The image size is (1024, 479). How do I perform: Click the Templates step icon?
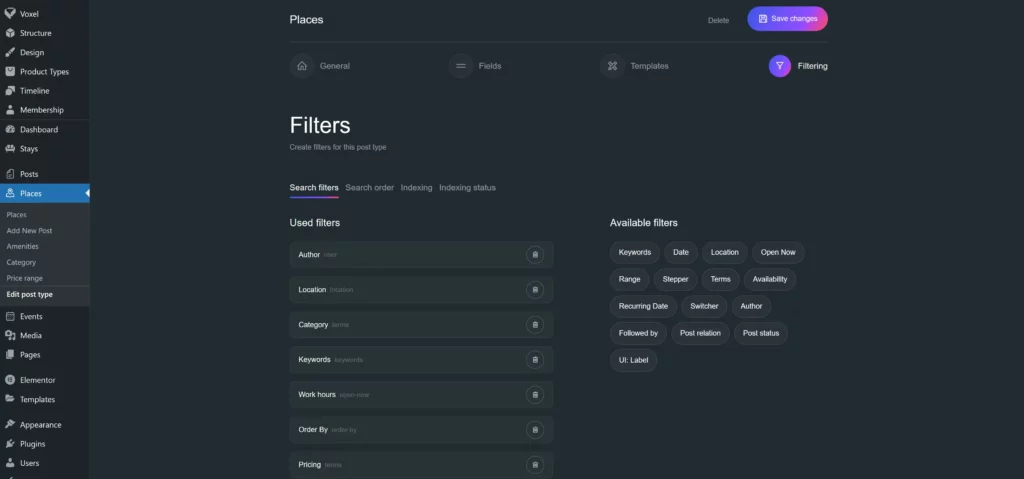click(x=612, y=66)
